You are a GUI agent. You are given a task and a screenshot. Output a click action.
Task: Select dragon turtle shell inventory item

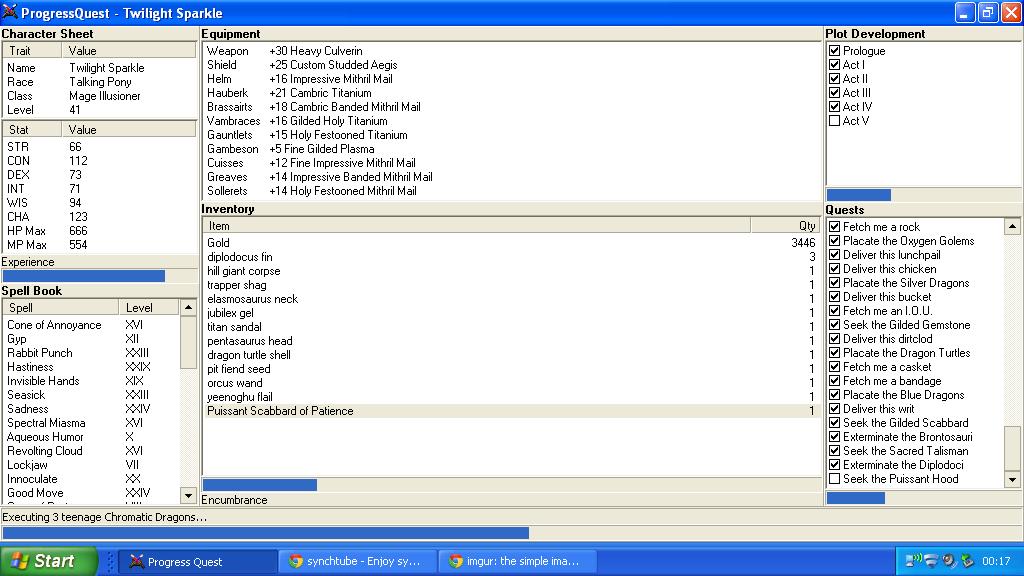[x=511, y=355]
